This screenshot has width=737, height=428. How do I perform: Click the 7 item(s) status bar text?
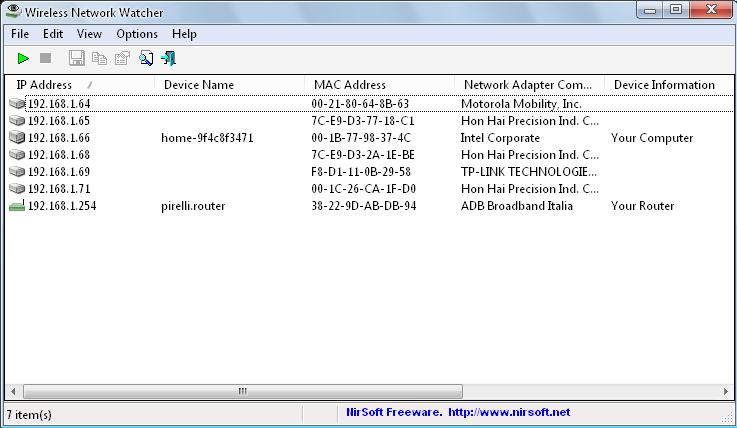point(29,414)
